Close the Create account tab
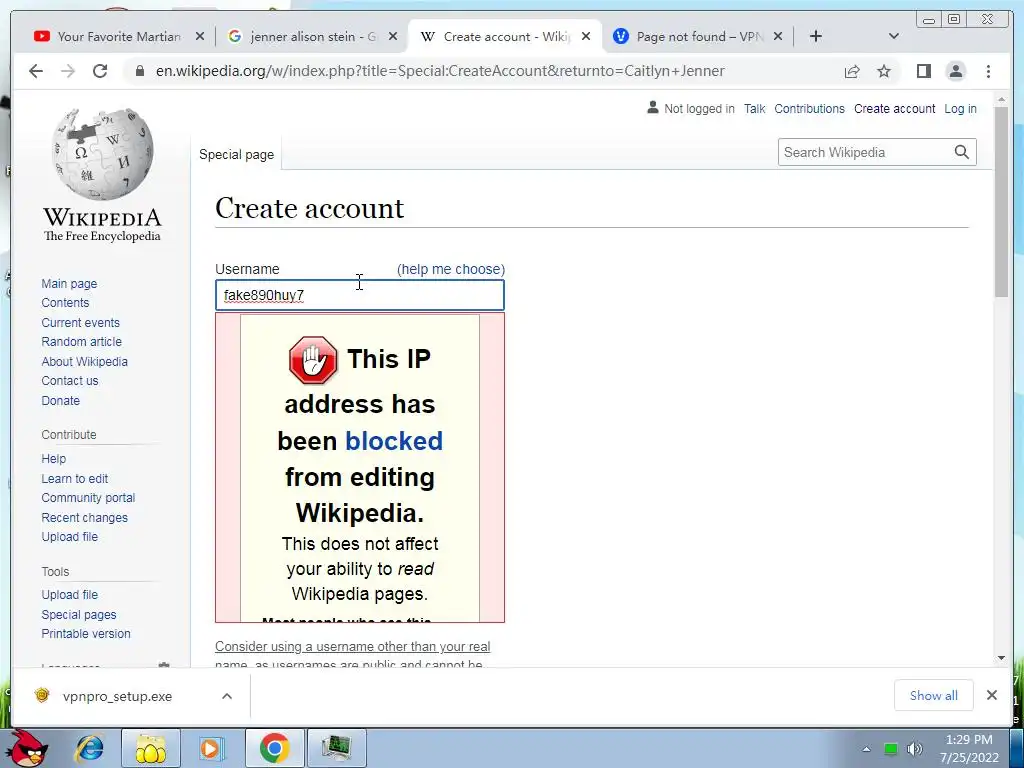 (x=586, y=37)
